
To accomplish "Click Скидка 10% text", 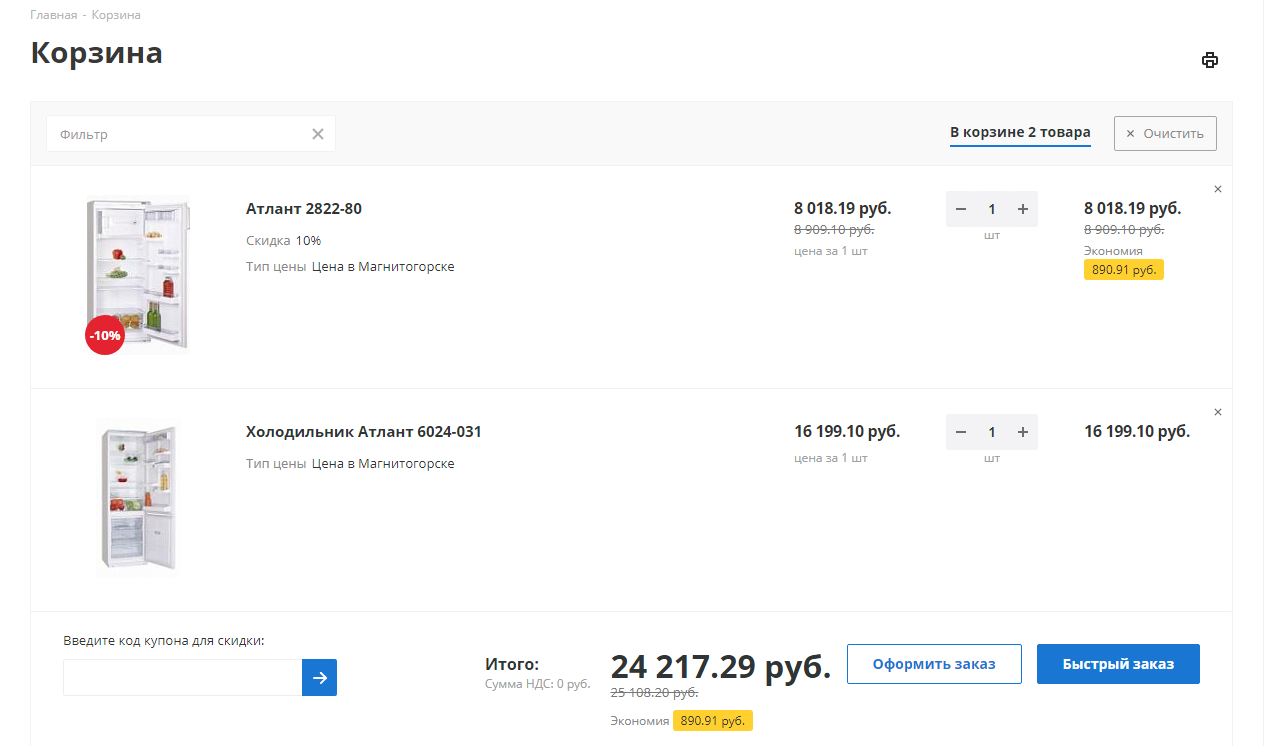I will [x=284, y=240].
